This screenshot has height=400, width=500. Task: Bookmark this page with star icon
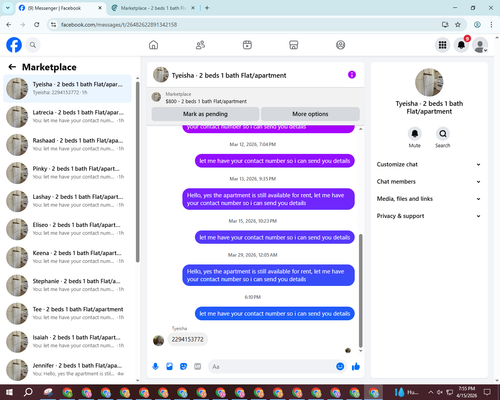tap(458, 24)
